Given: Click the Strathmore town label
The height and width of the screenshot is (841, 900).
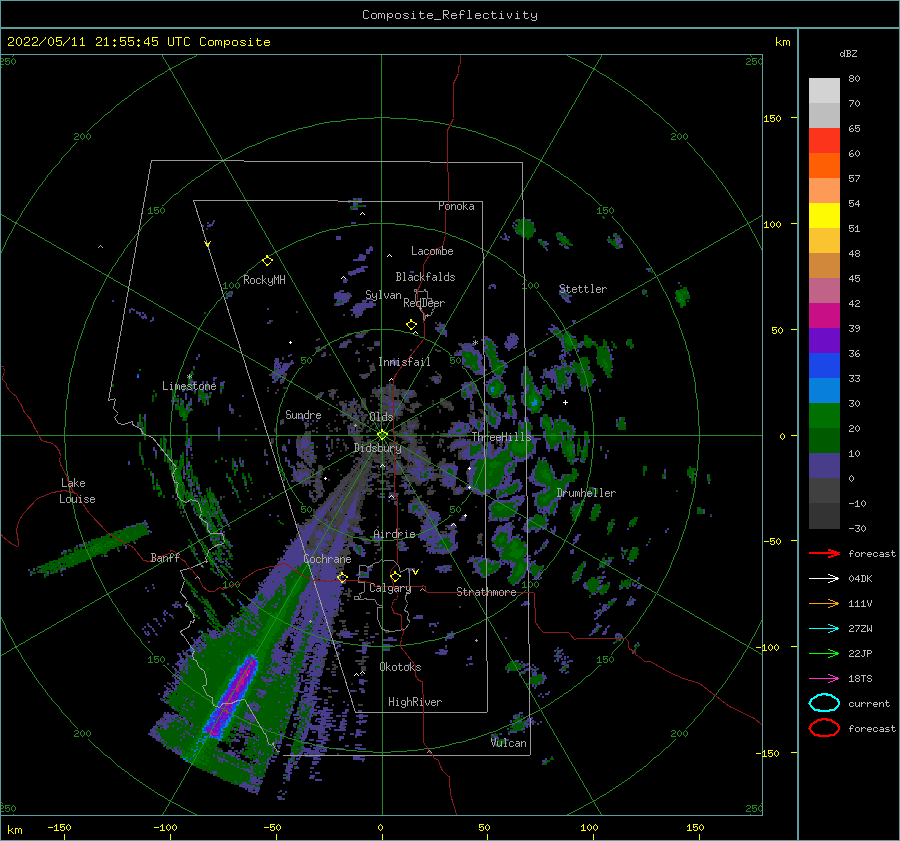Looking at the screenshot, I should 486,592.
